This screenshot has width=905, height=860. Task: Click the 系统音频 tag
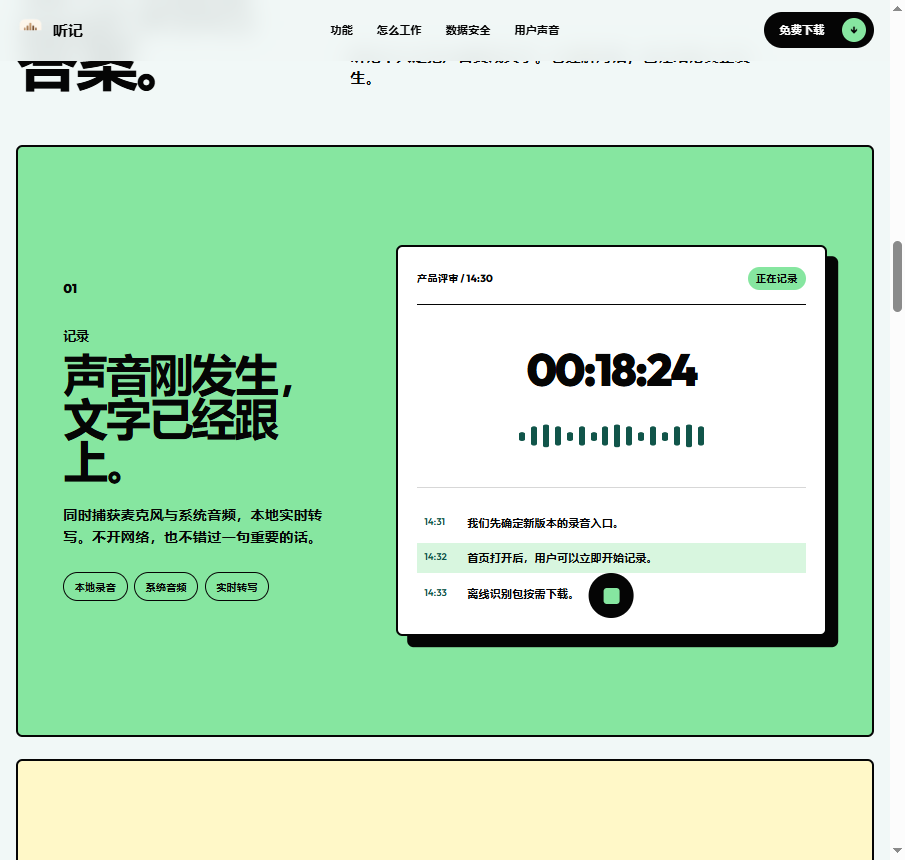click(x=166, y=587)
